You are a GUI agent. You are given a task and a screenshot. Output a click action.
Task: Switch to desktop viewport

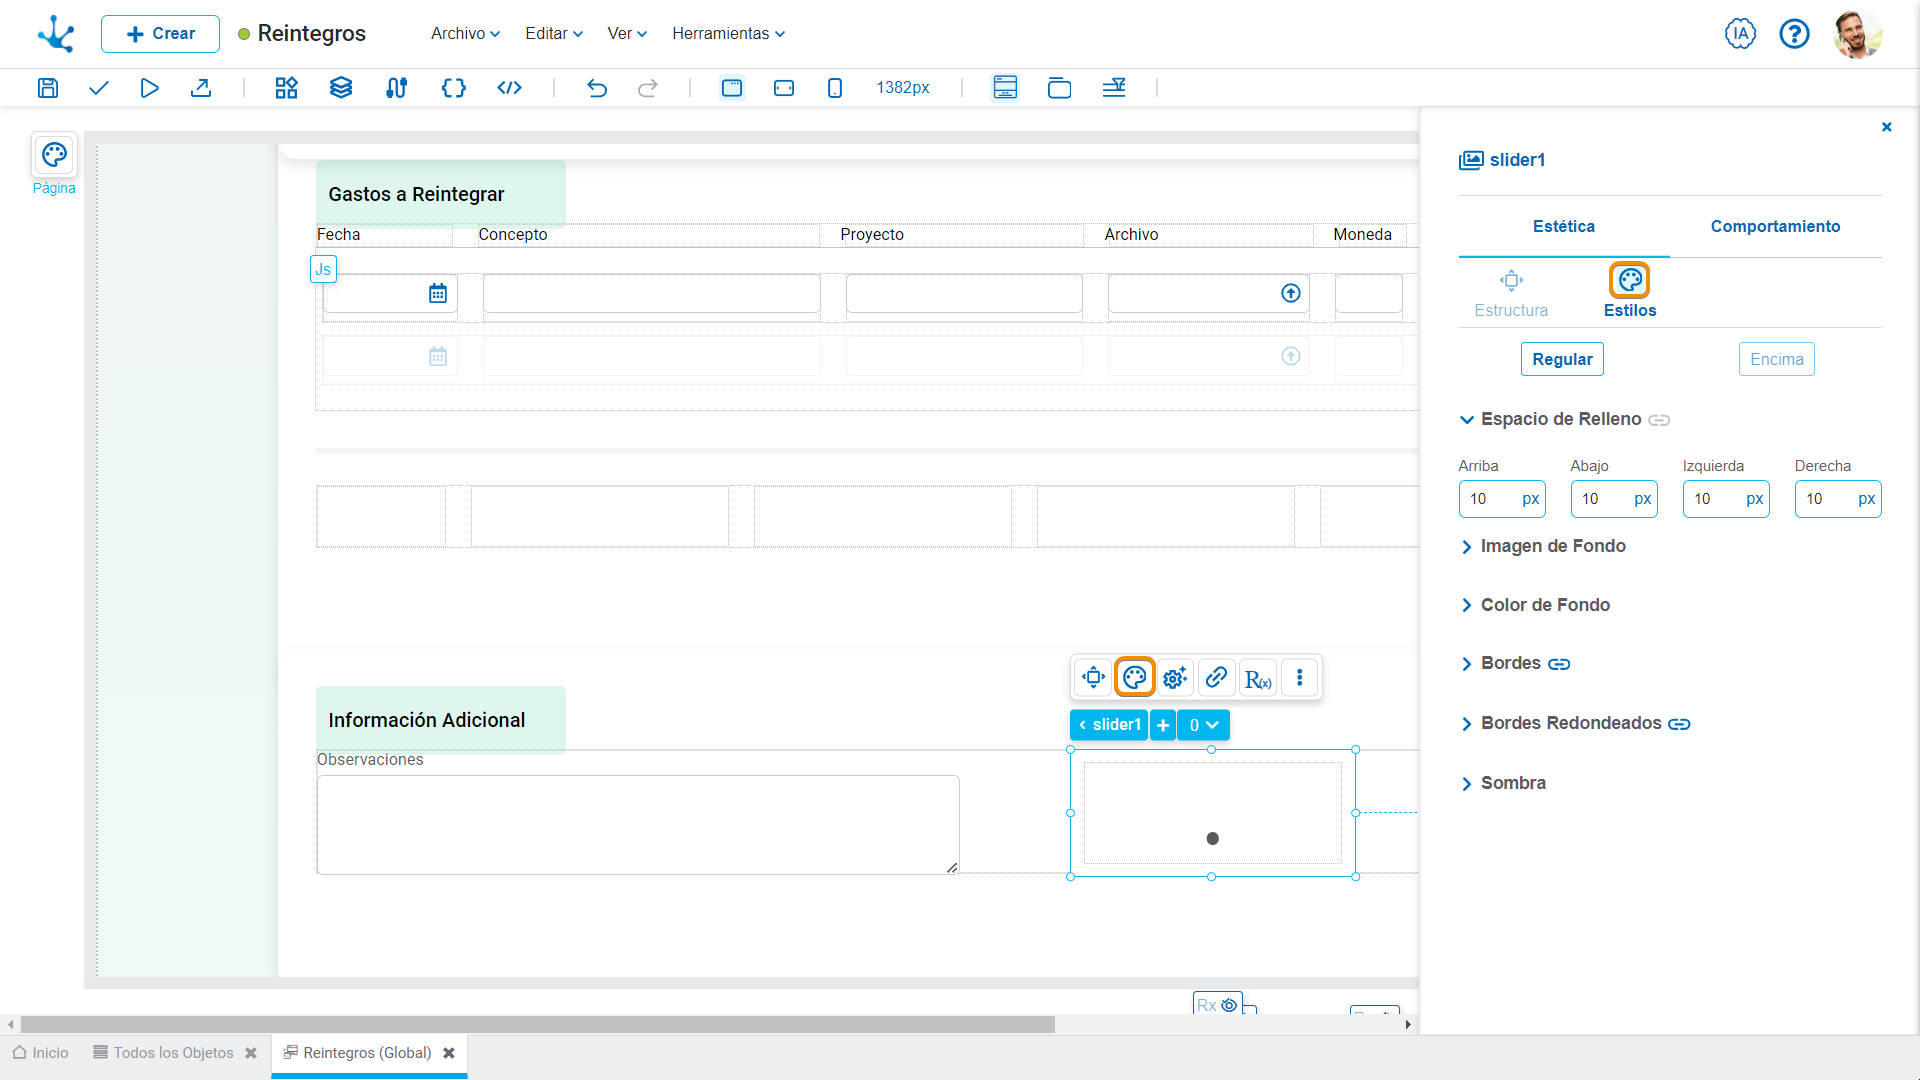click(x=732, y=88)
